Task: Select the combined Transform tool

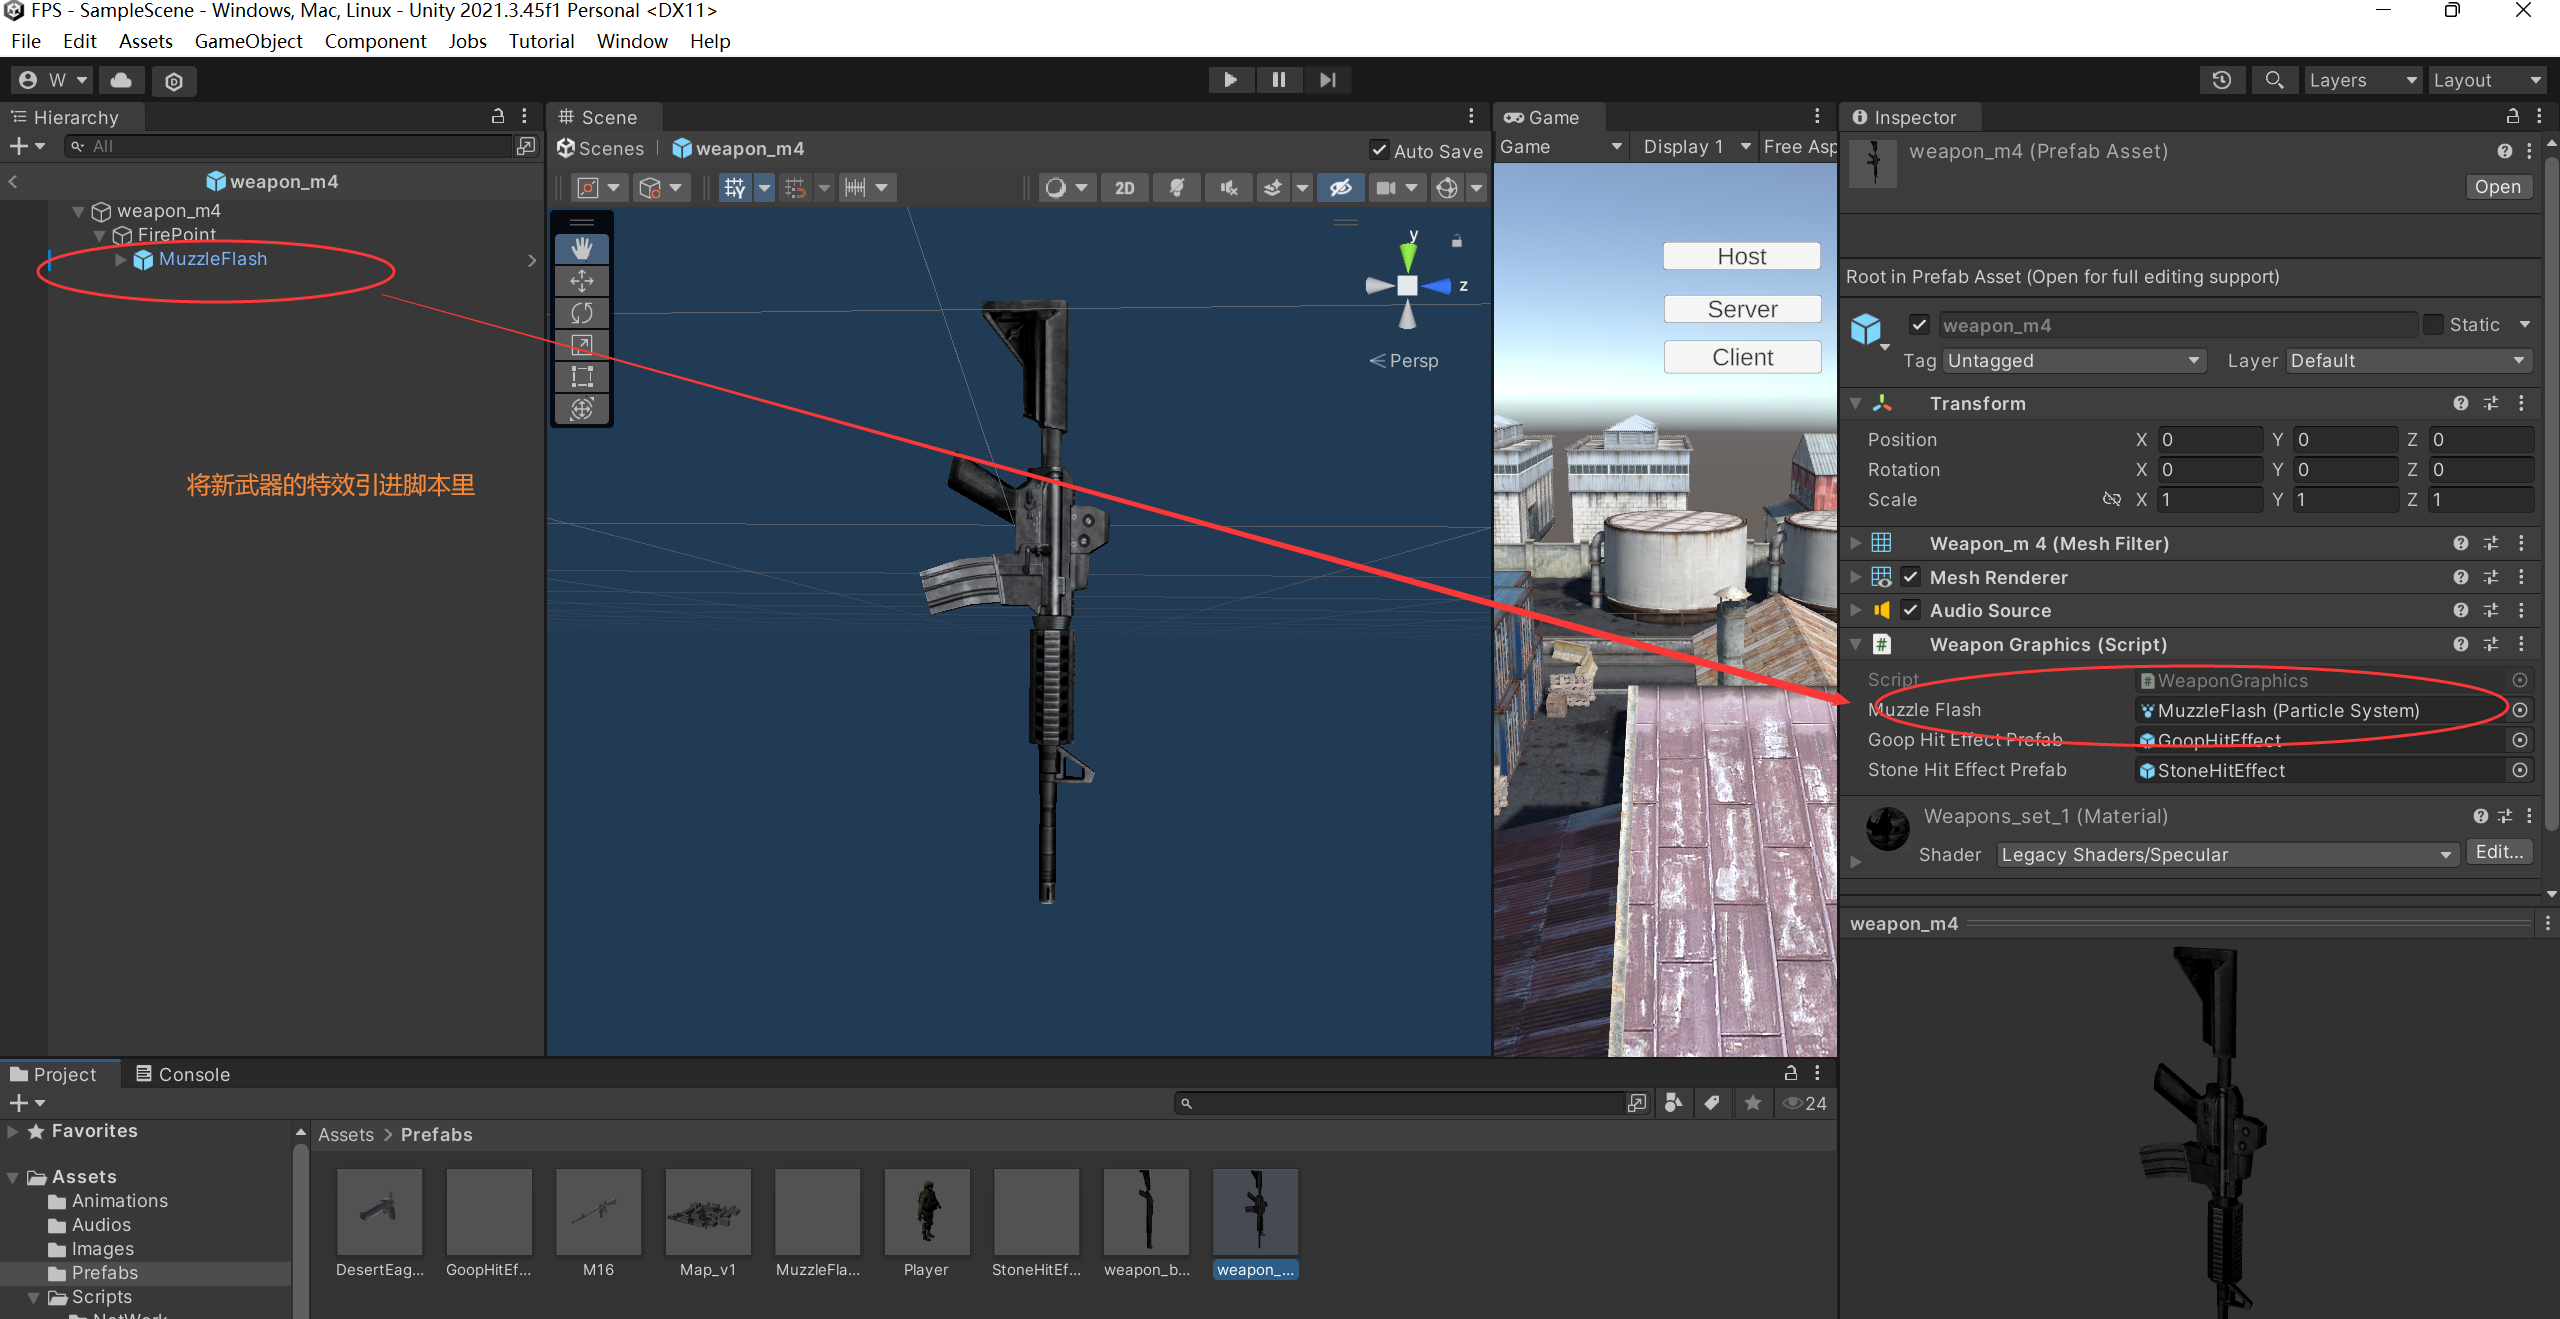Action: (x=582, y=409)
